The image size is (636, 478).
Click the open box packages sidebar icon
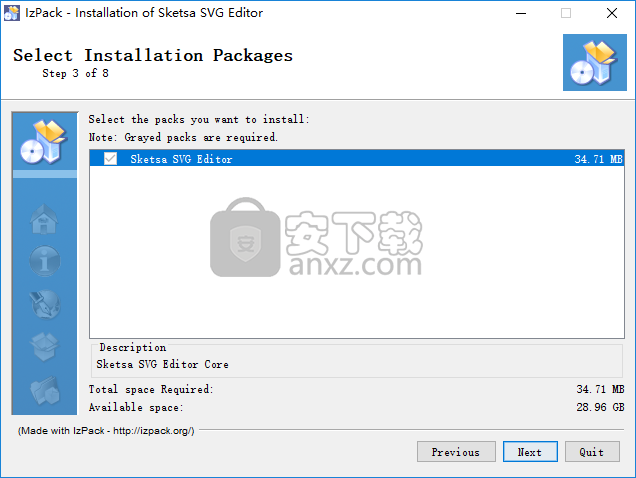tap(45, 347)
